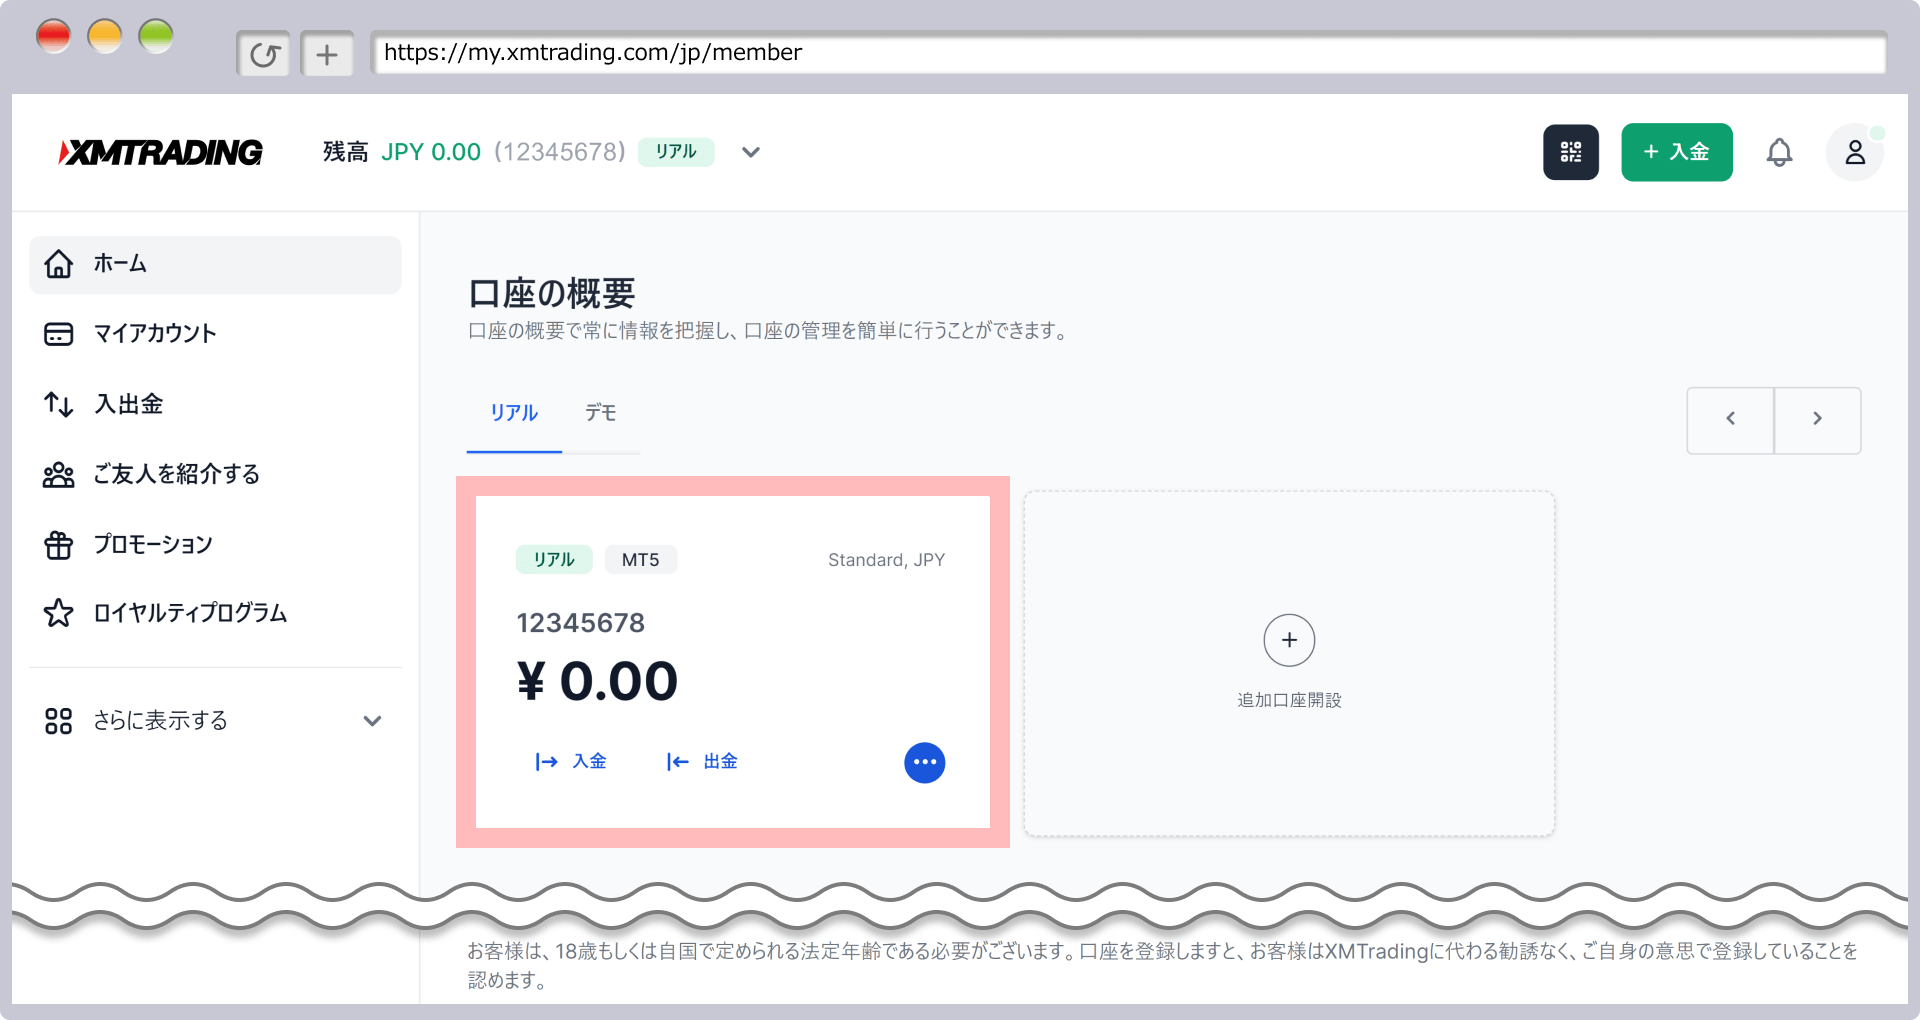Click the green 入金 deposit button
This screenshot has width=1920, height=1020.
[1676, 152]
